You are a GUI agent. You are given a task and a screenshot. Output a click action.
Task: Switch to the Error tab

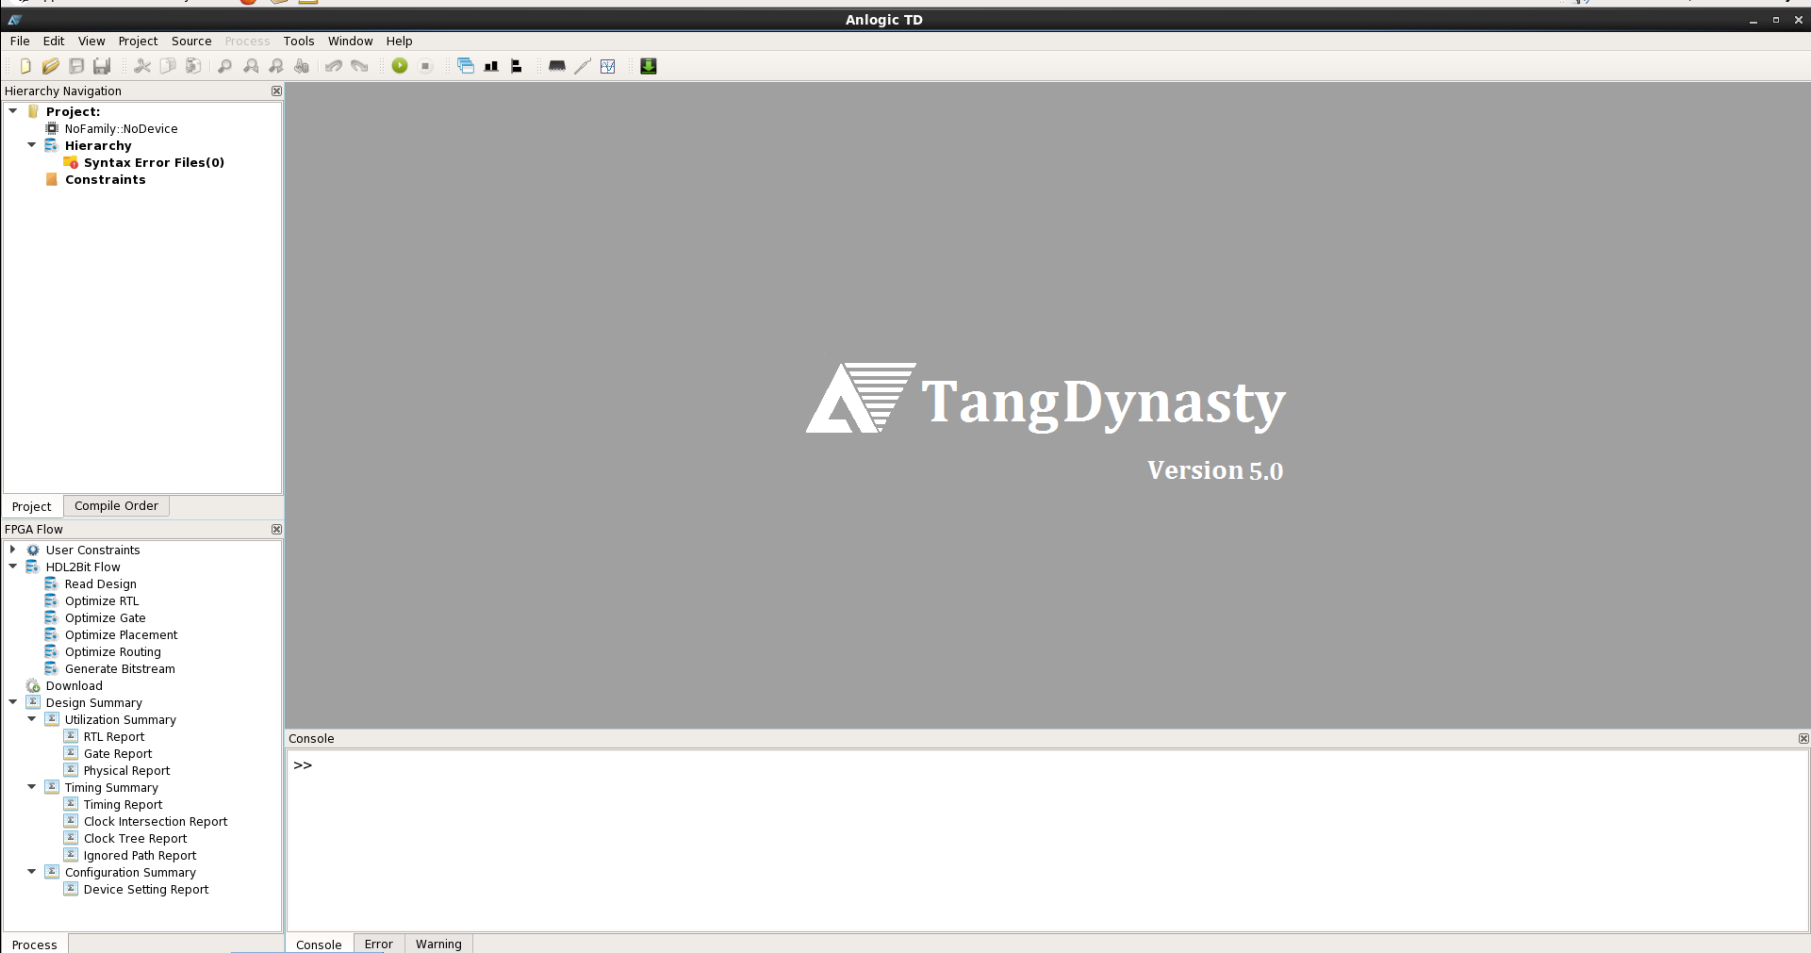tap(378, 944)
